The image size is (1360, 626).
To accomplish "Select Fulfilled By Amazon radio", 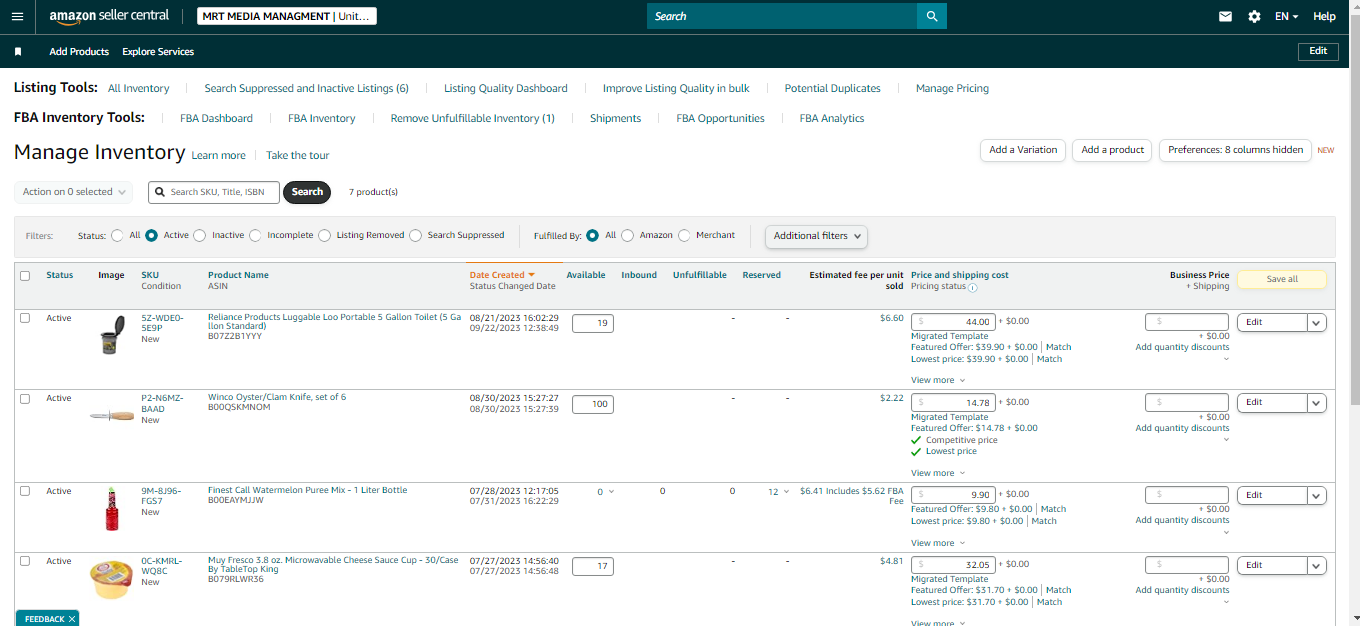I will [x=628, y=236].
